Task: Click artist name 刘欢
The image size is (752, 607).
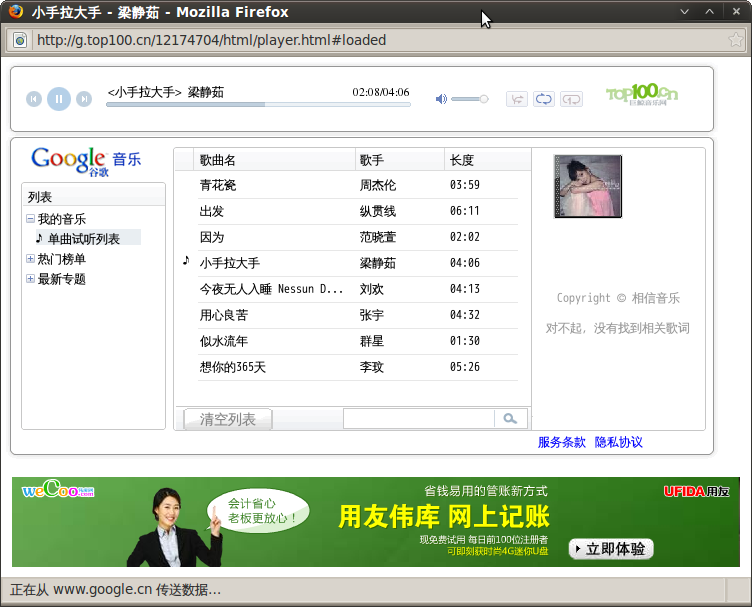Action: tap(372, 289)
